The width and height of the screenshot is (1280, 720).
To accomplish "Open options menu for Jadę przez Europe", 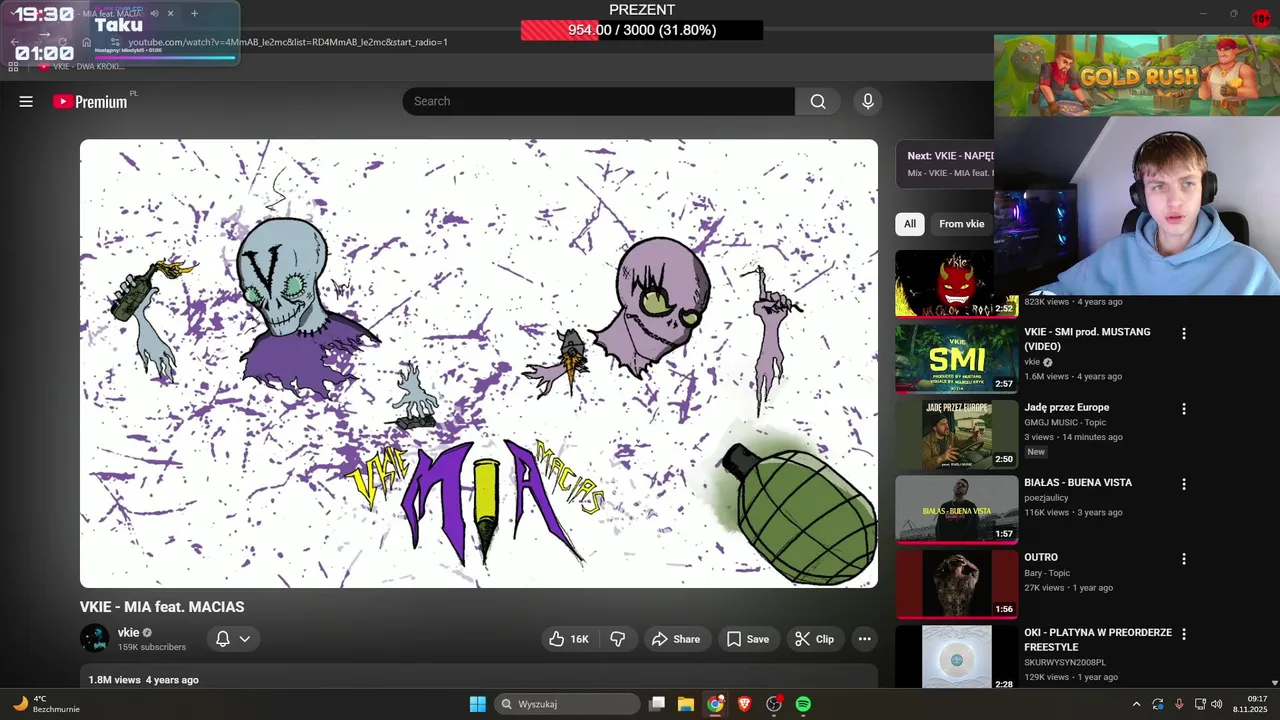I will pyautogui.click(x=1184, y=409).
